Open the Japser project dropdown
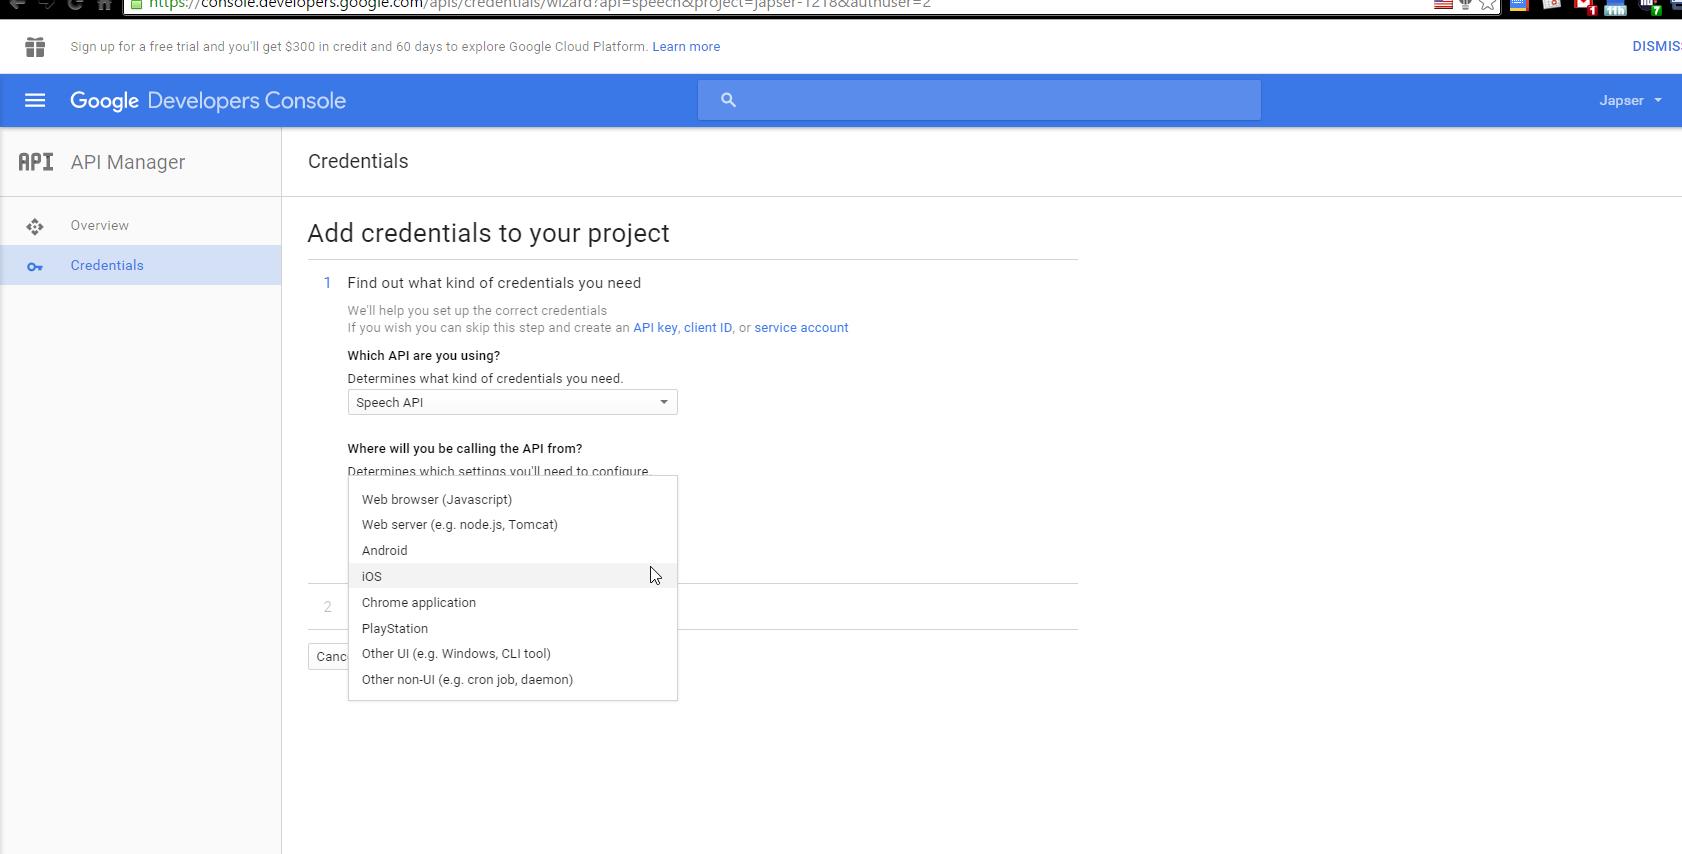This screenshot has height=854, width=1682. (1630, 100)
